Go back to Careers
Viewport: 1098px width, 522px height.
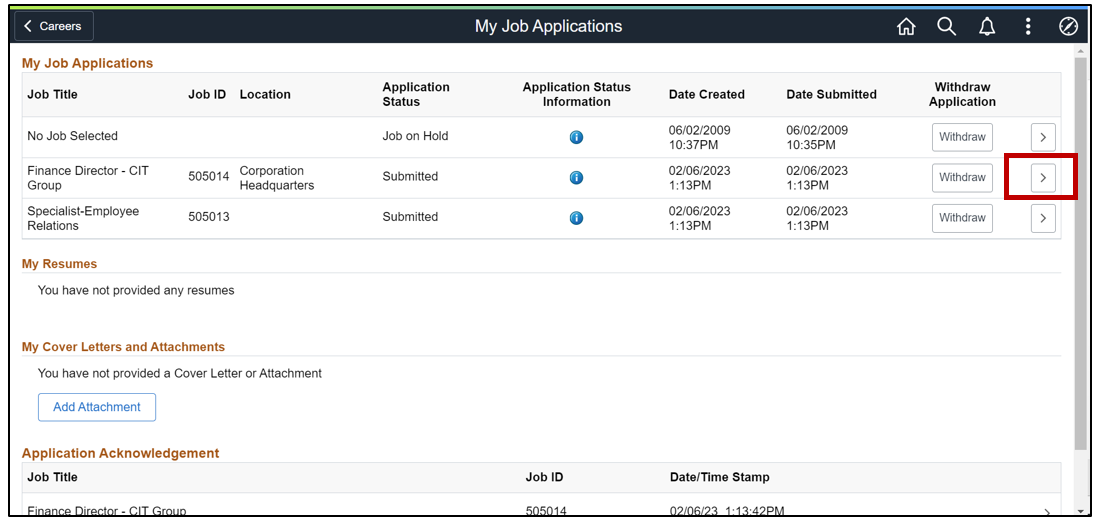point(54,26)
